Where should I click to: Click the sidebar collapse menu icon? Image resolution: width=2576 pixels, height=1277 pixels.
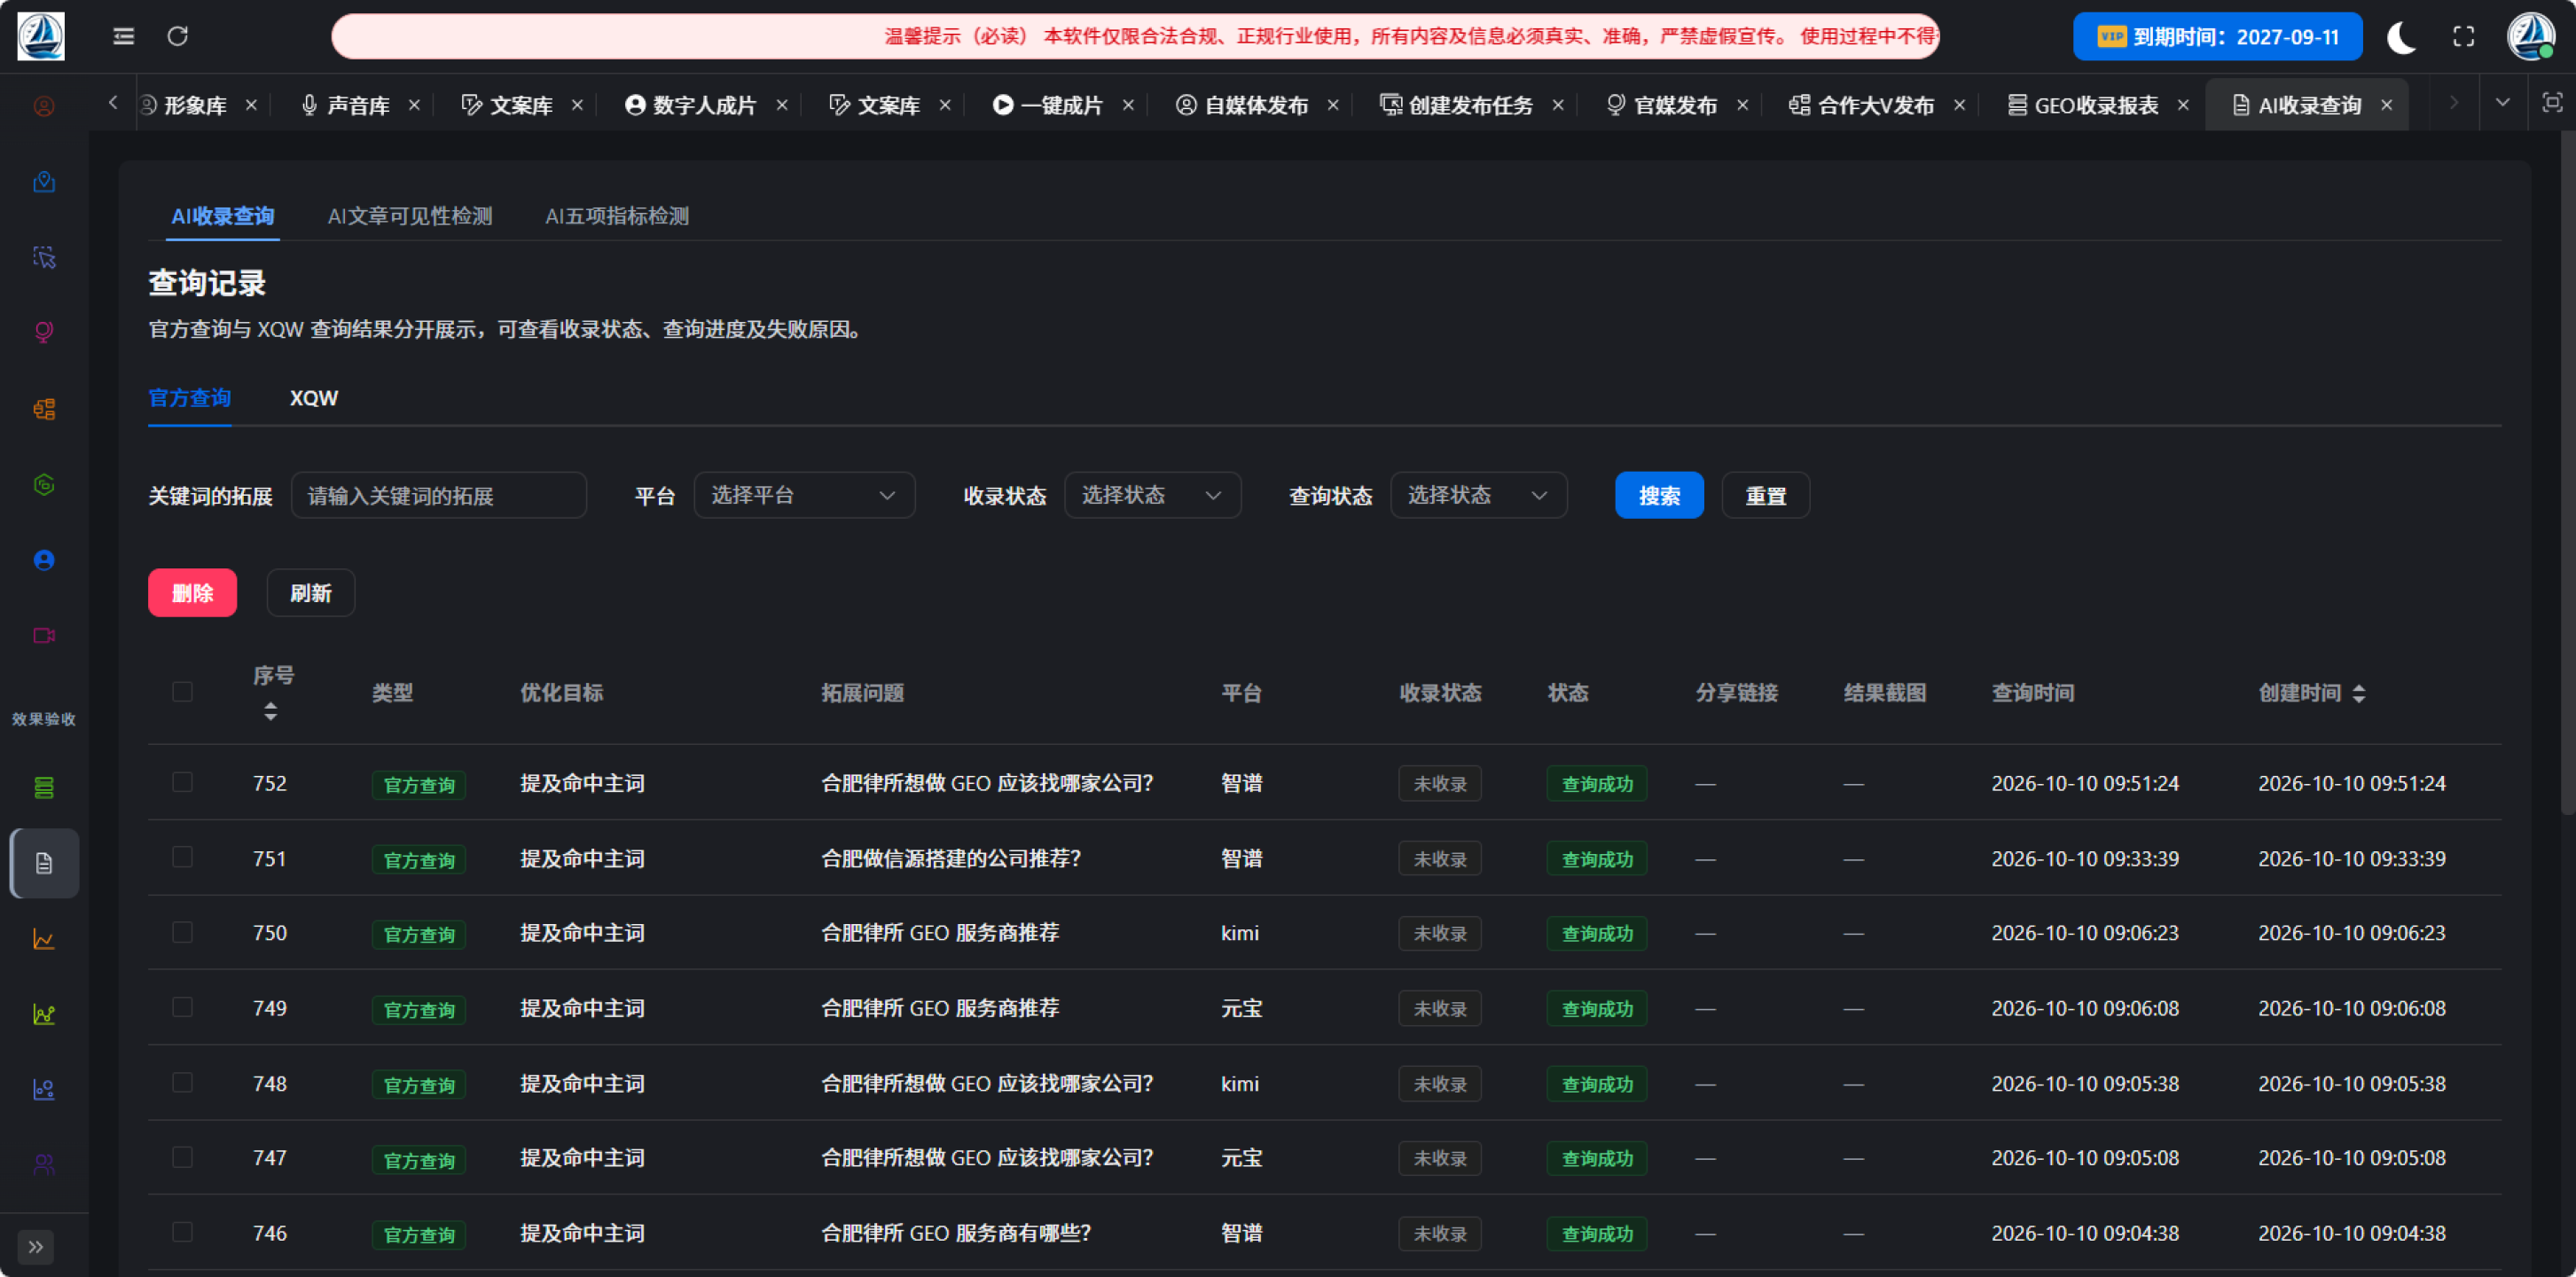pyautogui.click(x=124, y=37)
